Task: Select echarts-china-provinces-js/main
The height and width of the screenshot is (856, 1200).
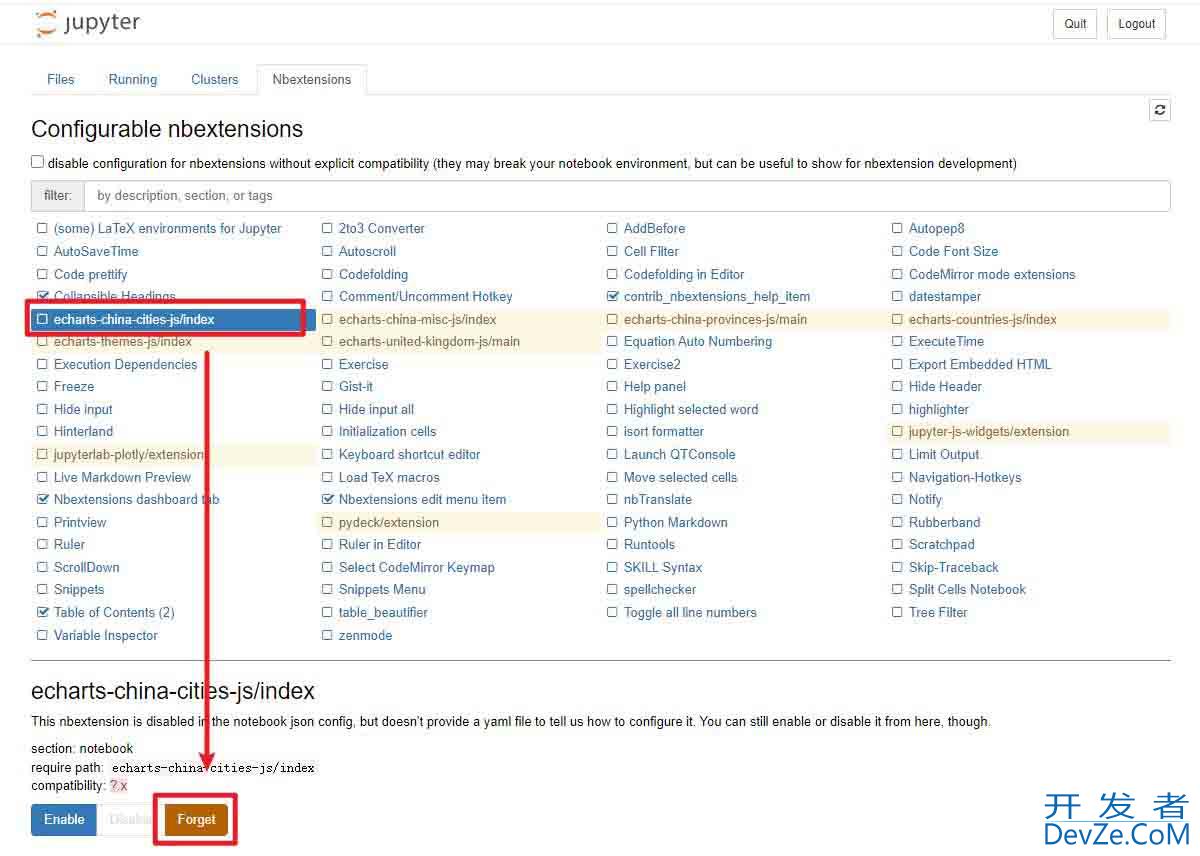Action: pos(715,319)
